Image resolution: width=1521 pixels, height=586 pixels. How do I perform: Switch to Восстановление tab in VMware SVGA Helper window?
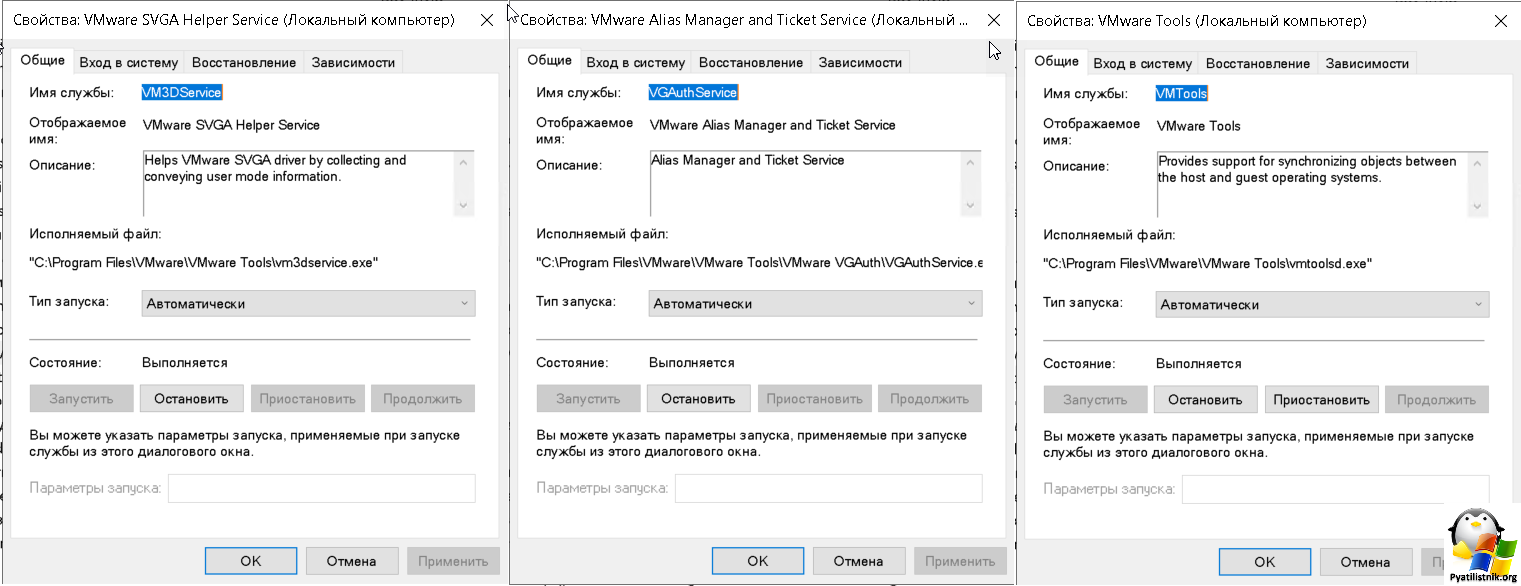pos(244,62)
